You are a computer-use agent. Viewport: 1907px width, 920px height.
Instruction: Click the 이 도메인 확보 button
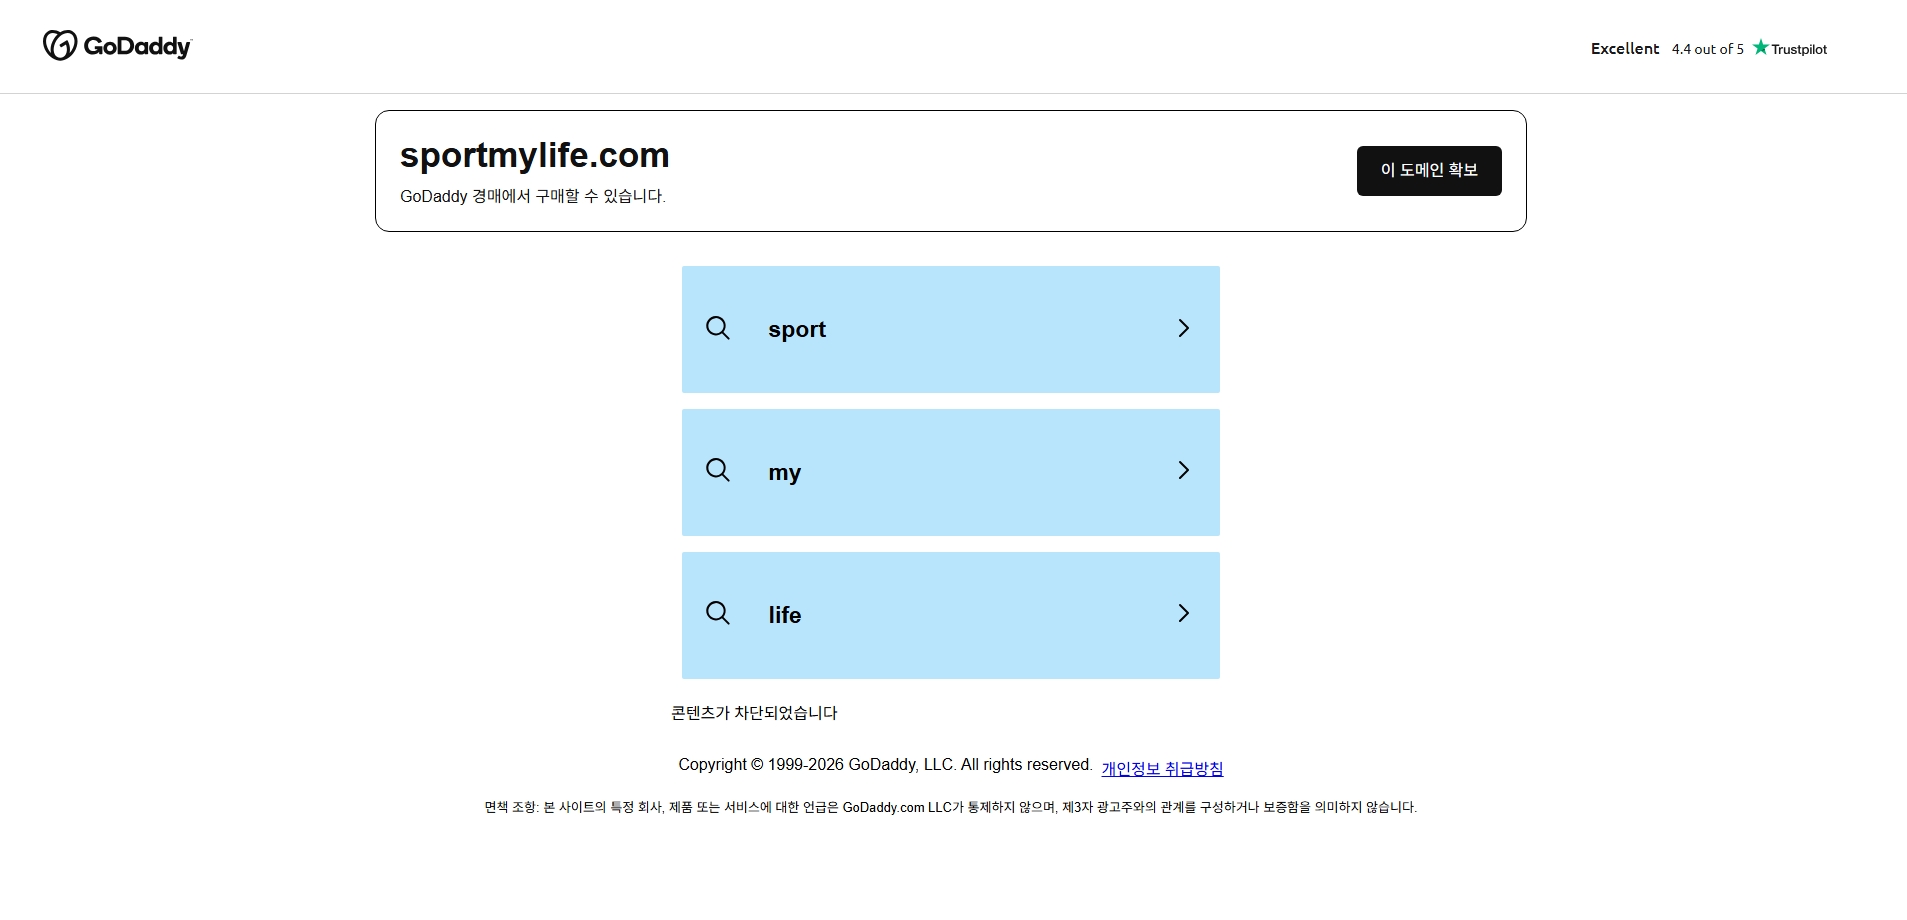1429,171
